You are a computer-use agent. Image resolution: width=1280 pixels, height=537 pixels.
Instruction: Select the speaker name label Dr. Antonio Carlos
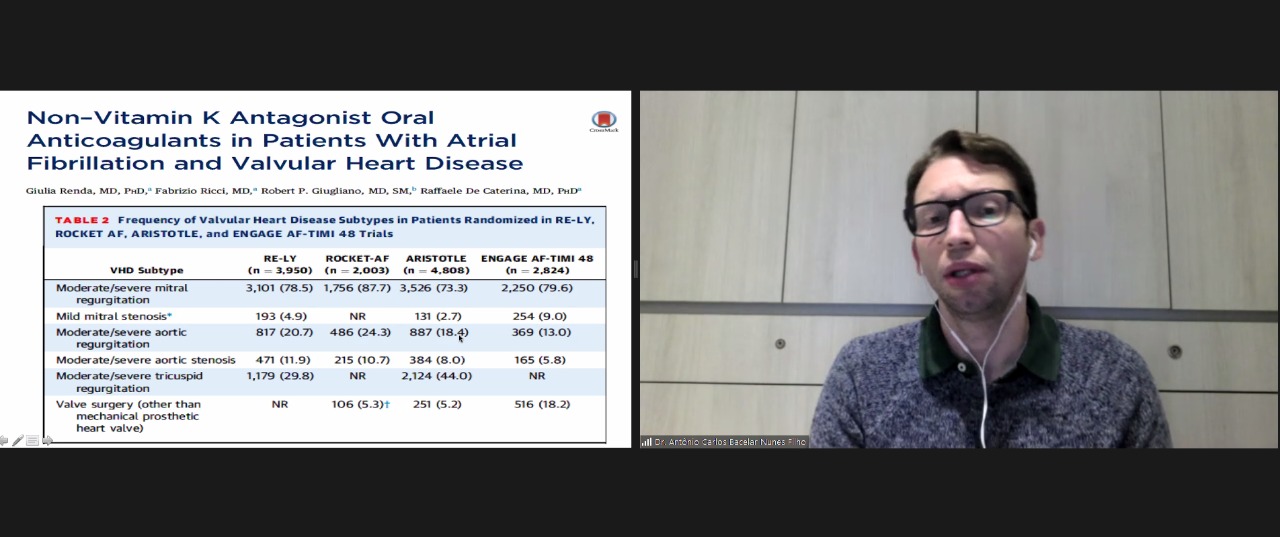(x=730, y=441)
